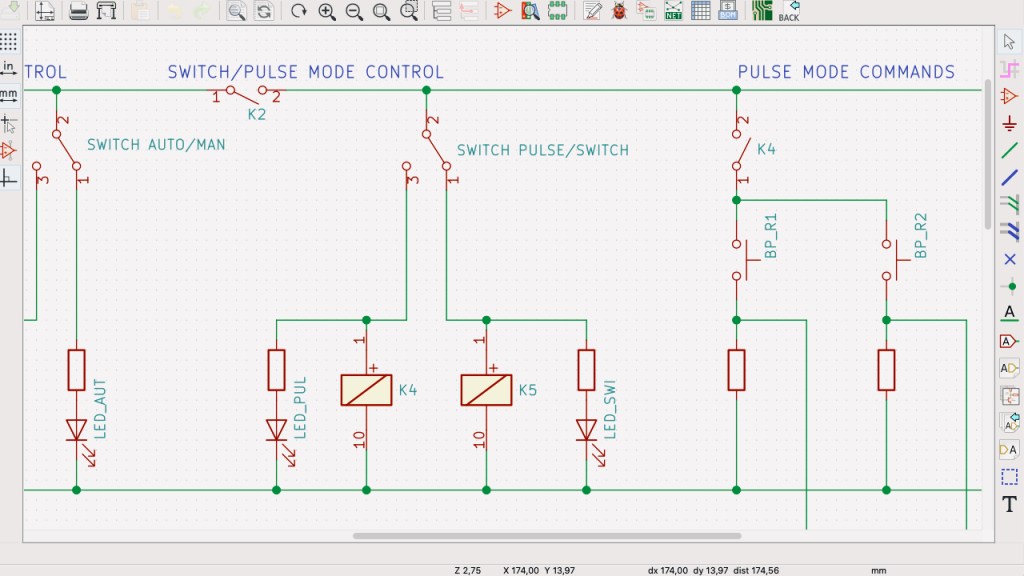
Task: Select the Place No-Connect flag tool
Action: 1009,259
